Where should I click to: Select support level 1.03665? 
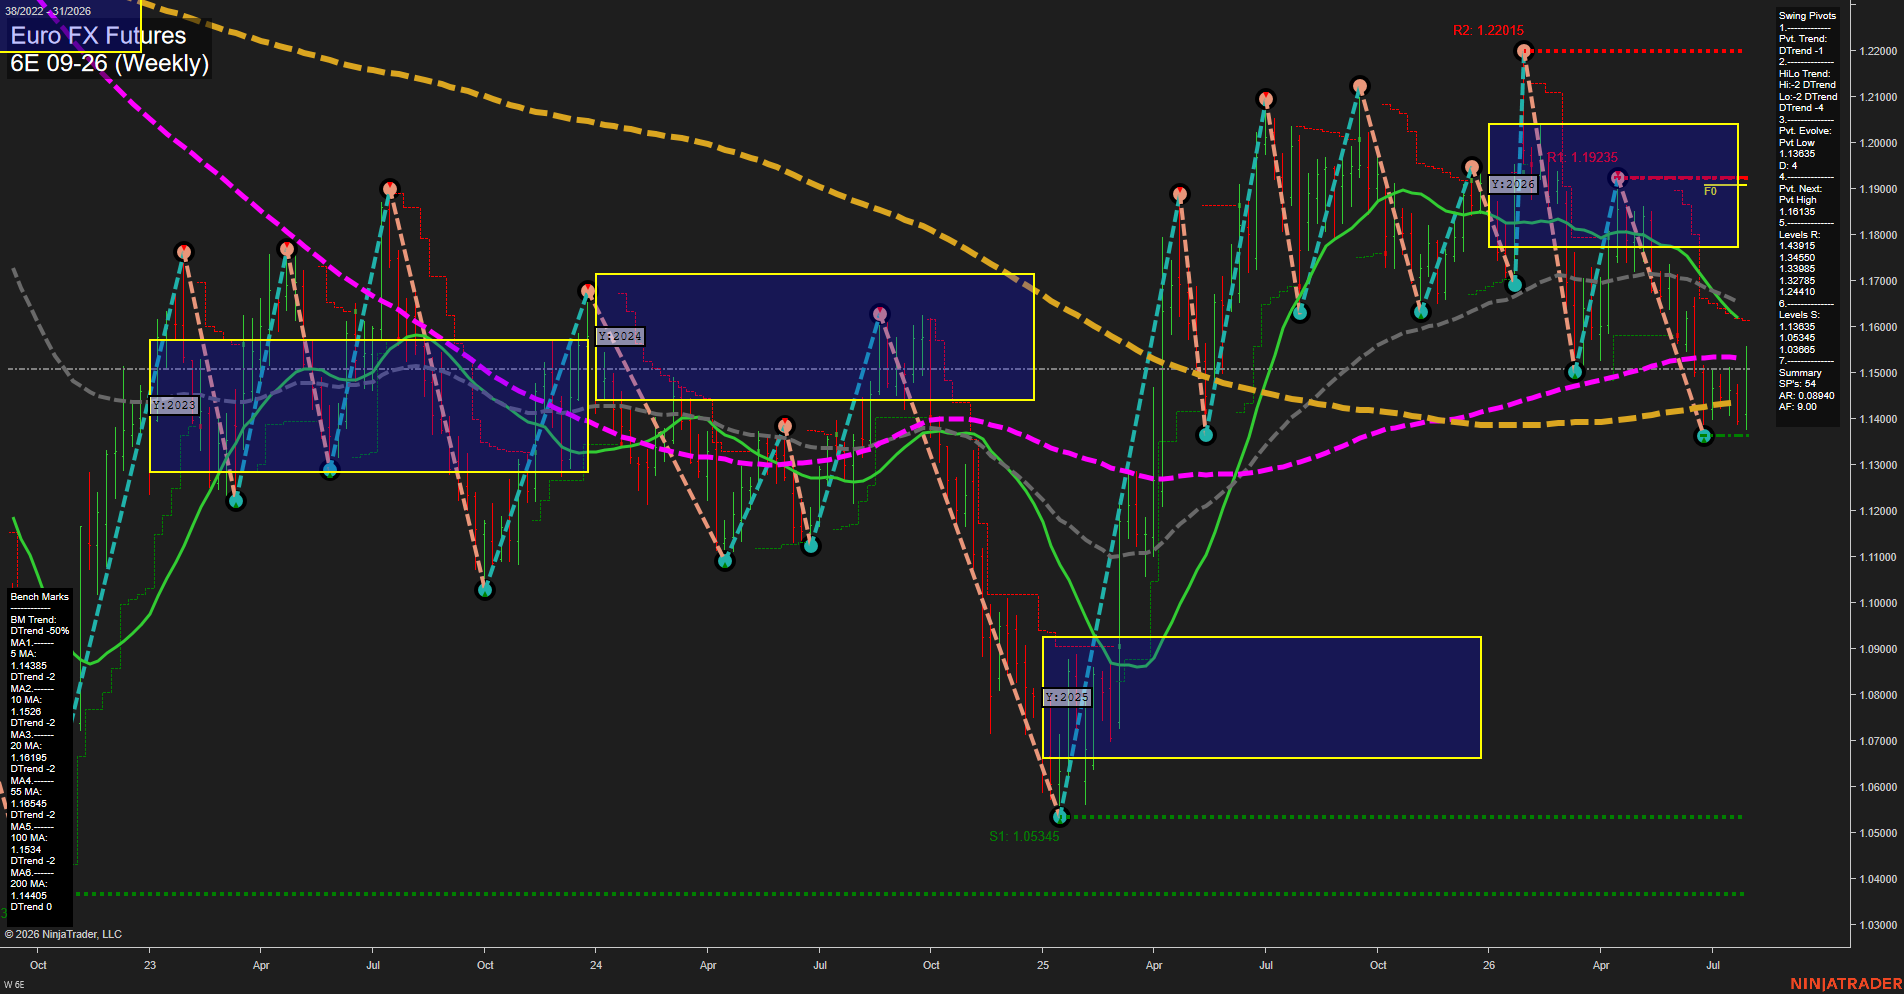point(1797,350)
